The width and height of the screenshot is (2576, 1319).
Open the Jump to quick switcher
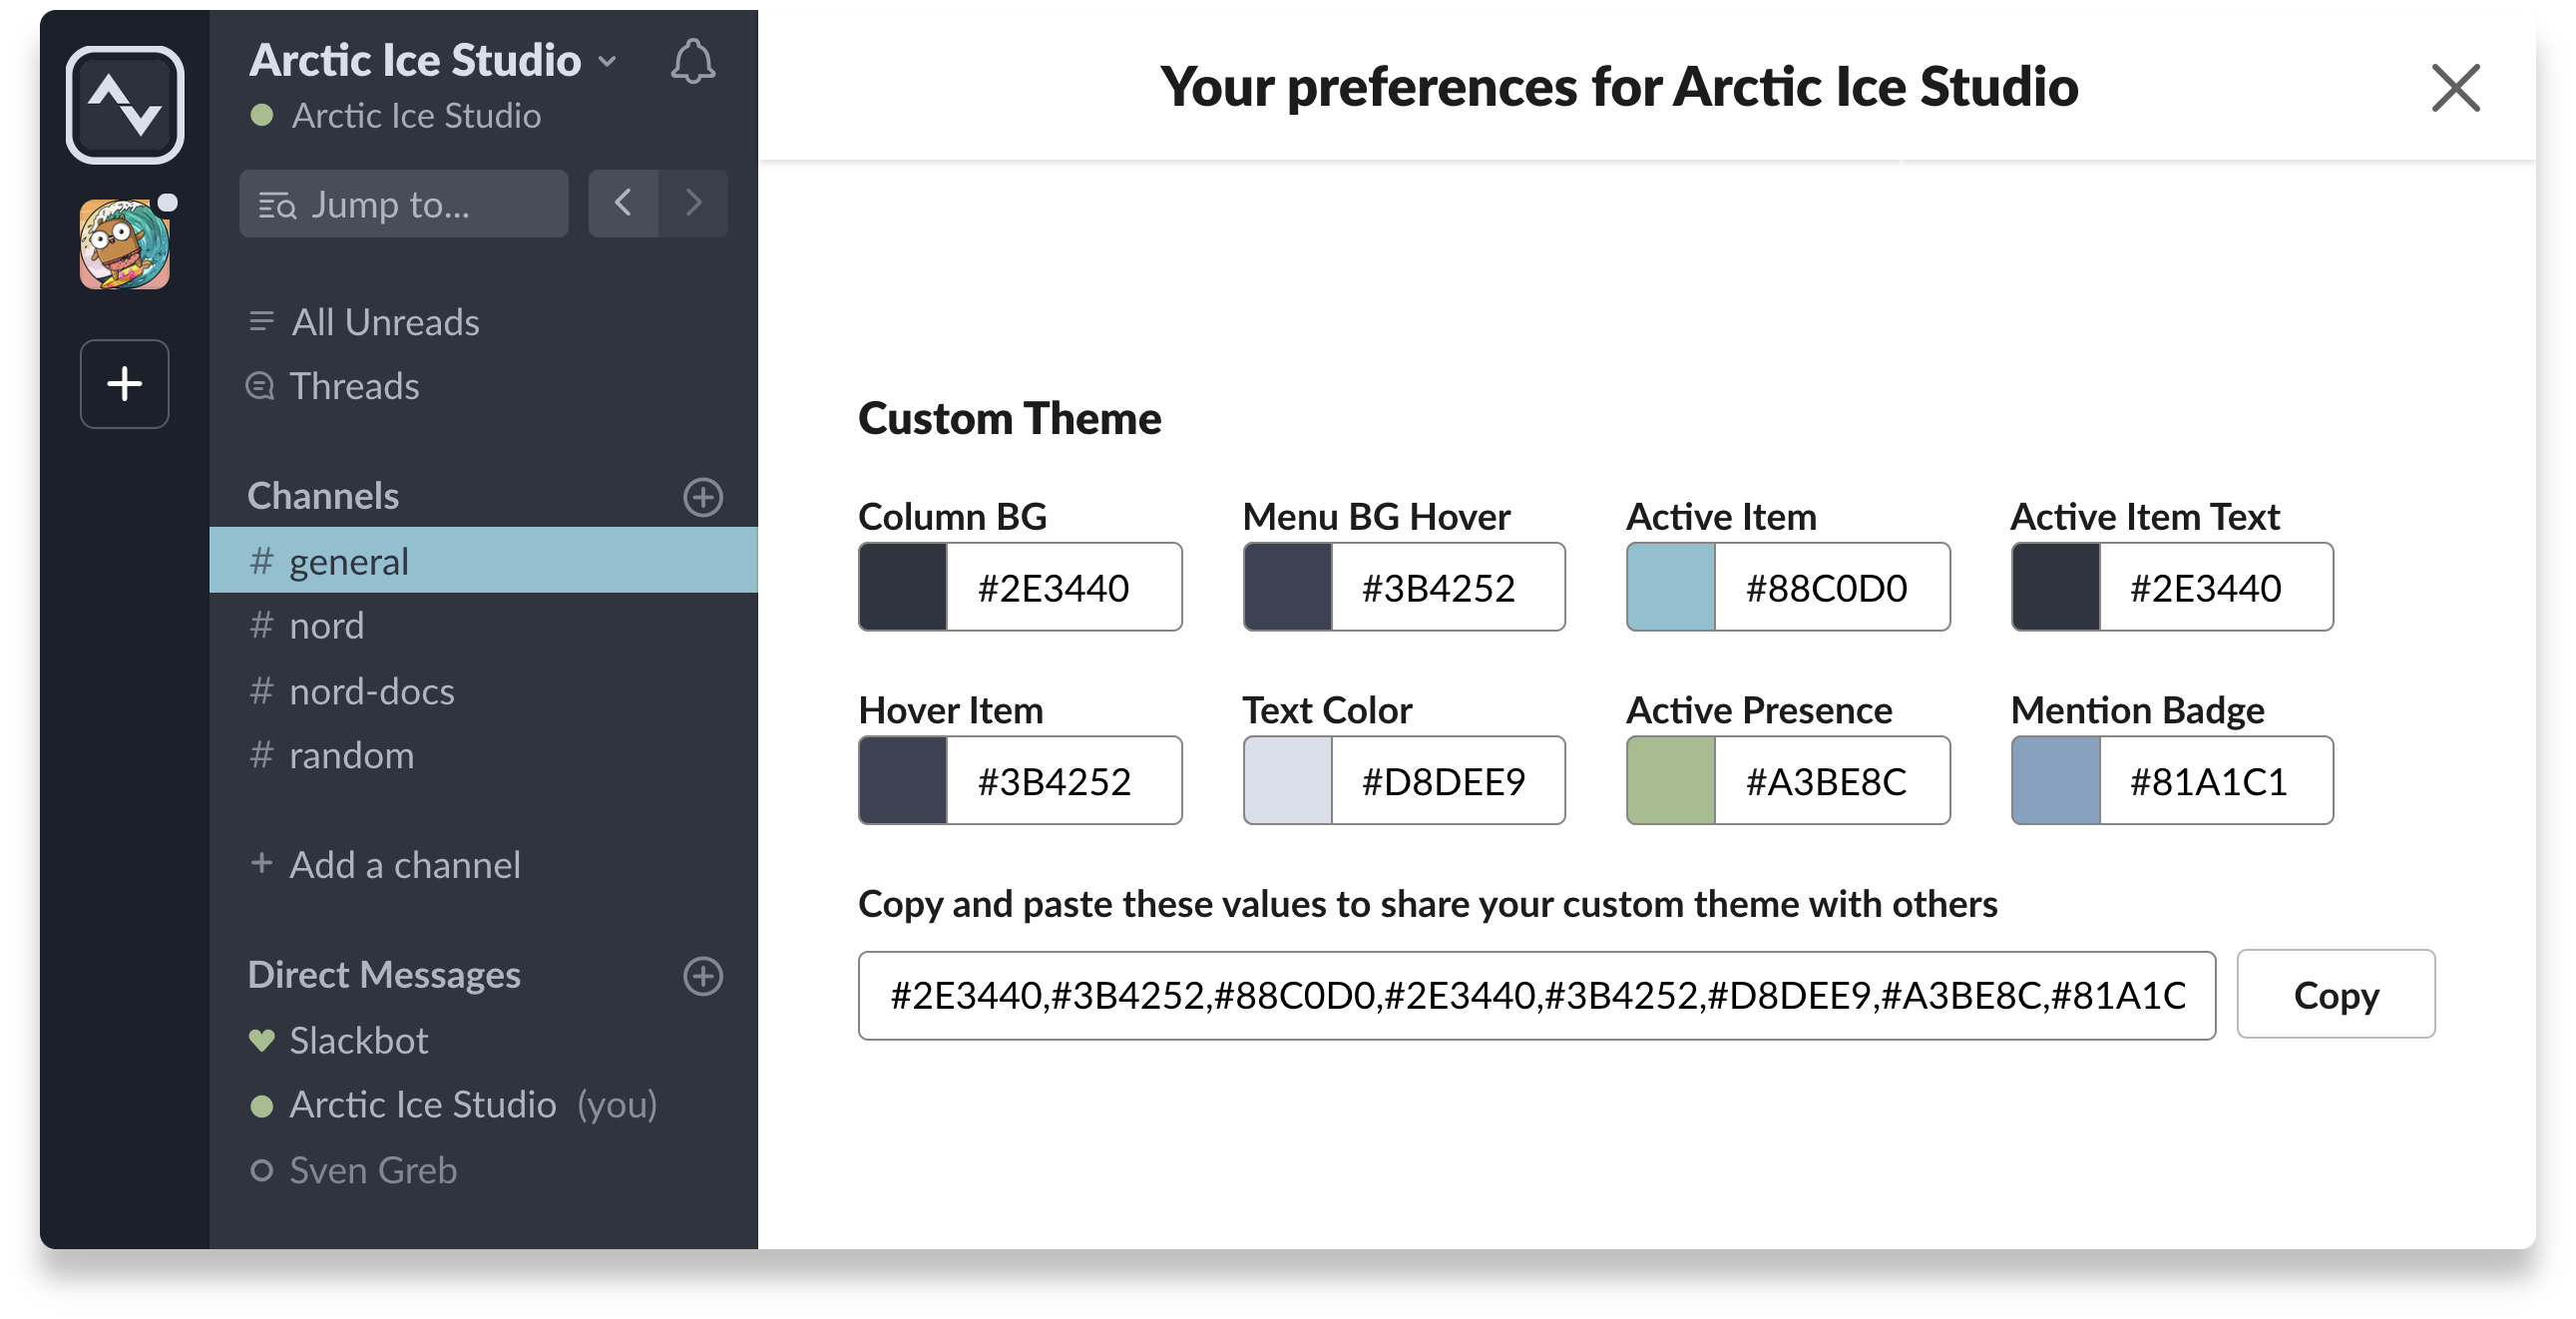coord(403,204)
